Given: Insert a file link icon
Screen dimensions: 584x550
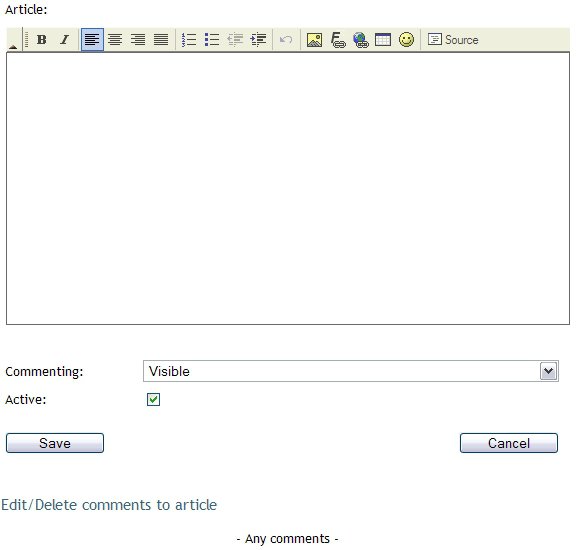Looking at the screenshot, I should tap(338, 39).
